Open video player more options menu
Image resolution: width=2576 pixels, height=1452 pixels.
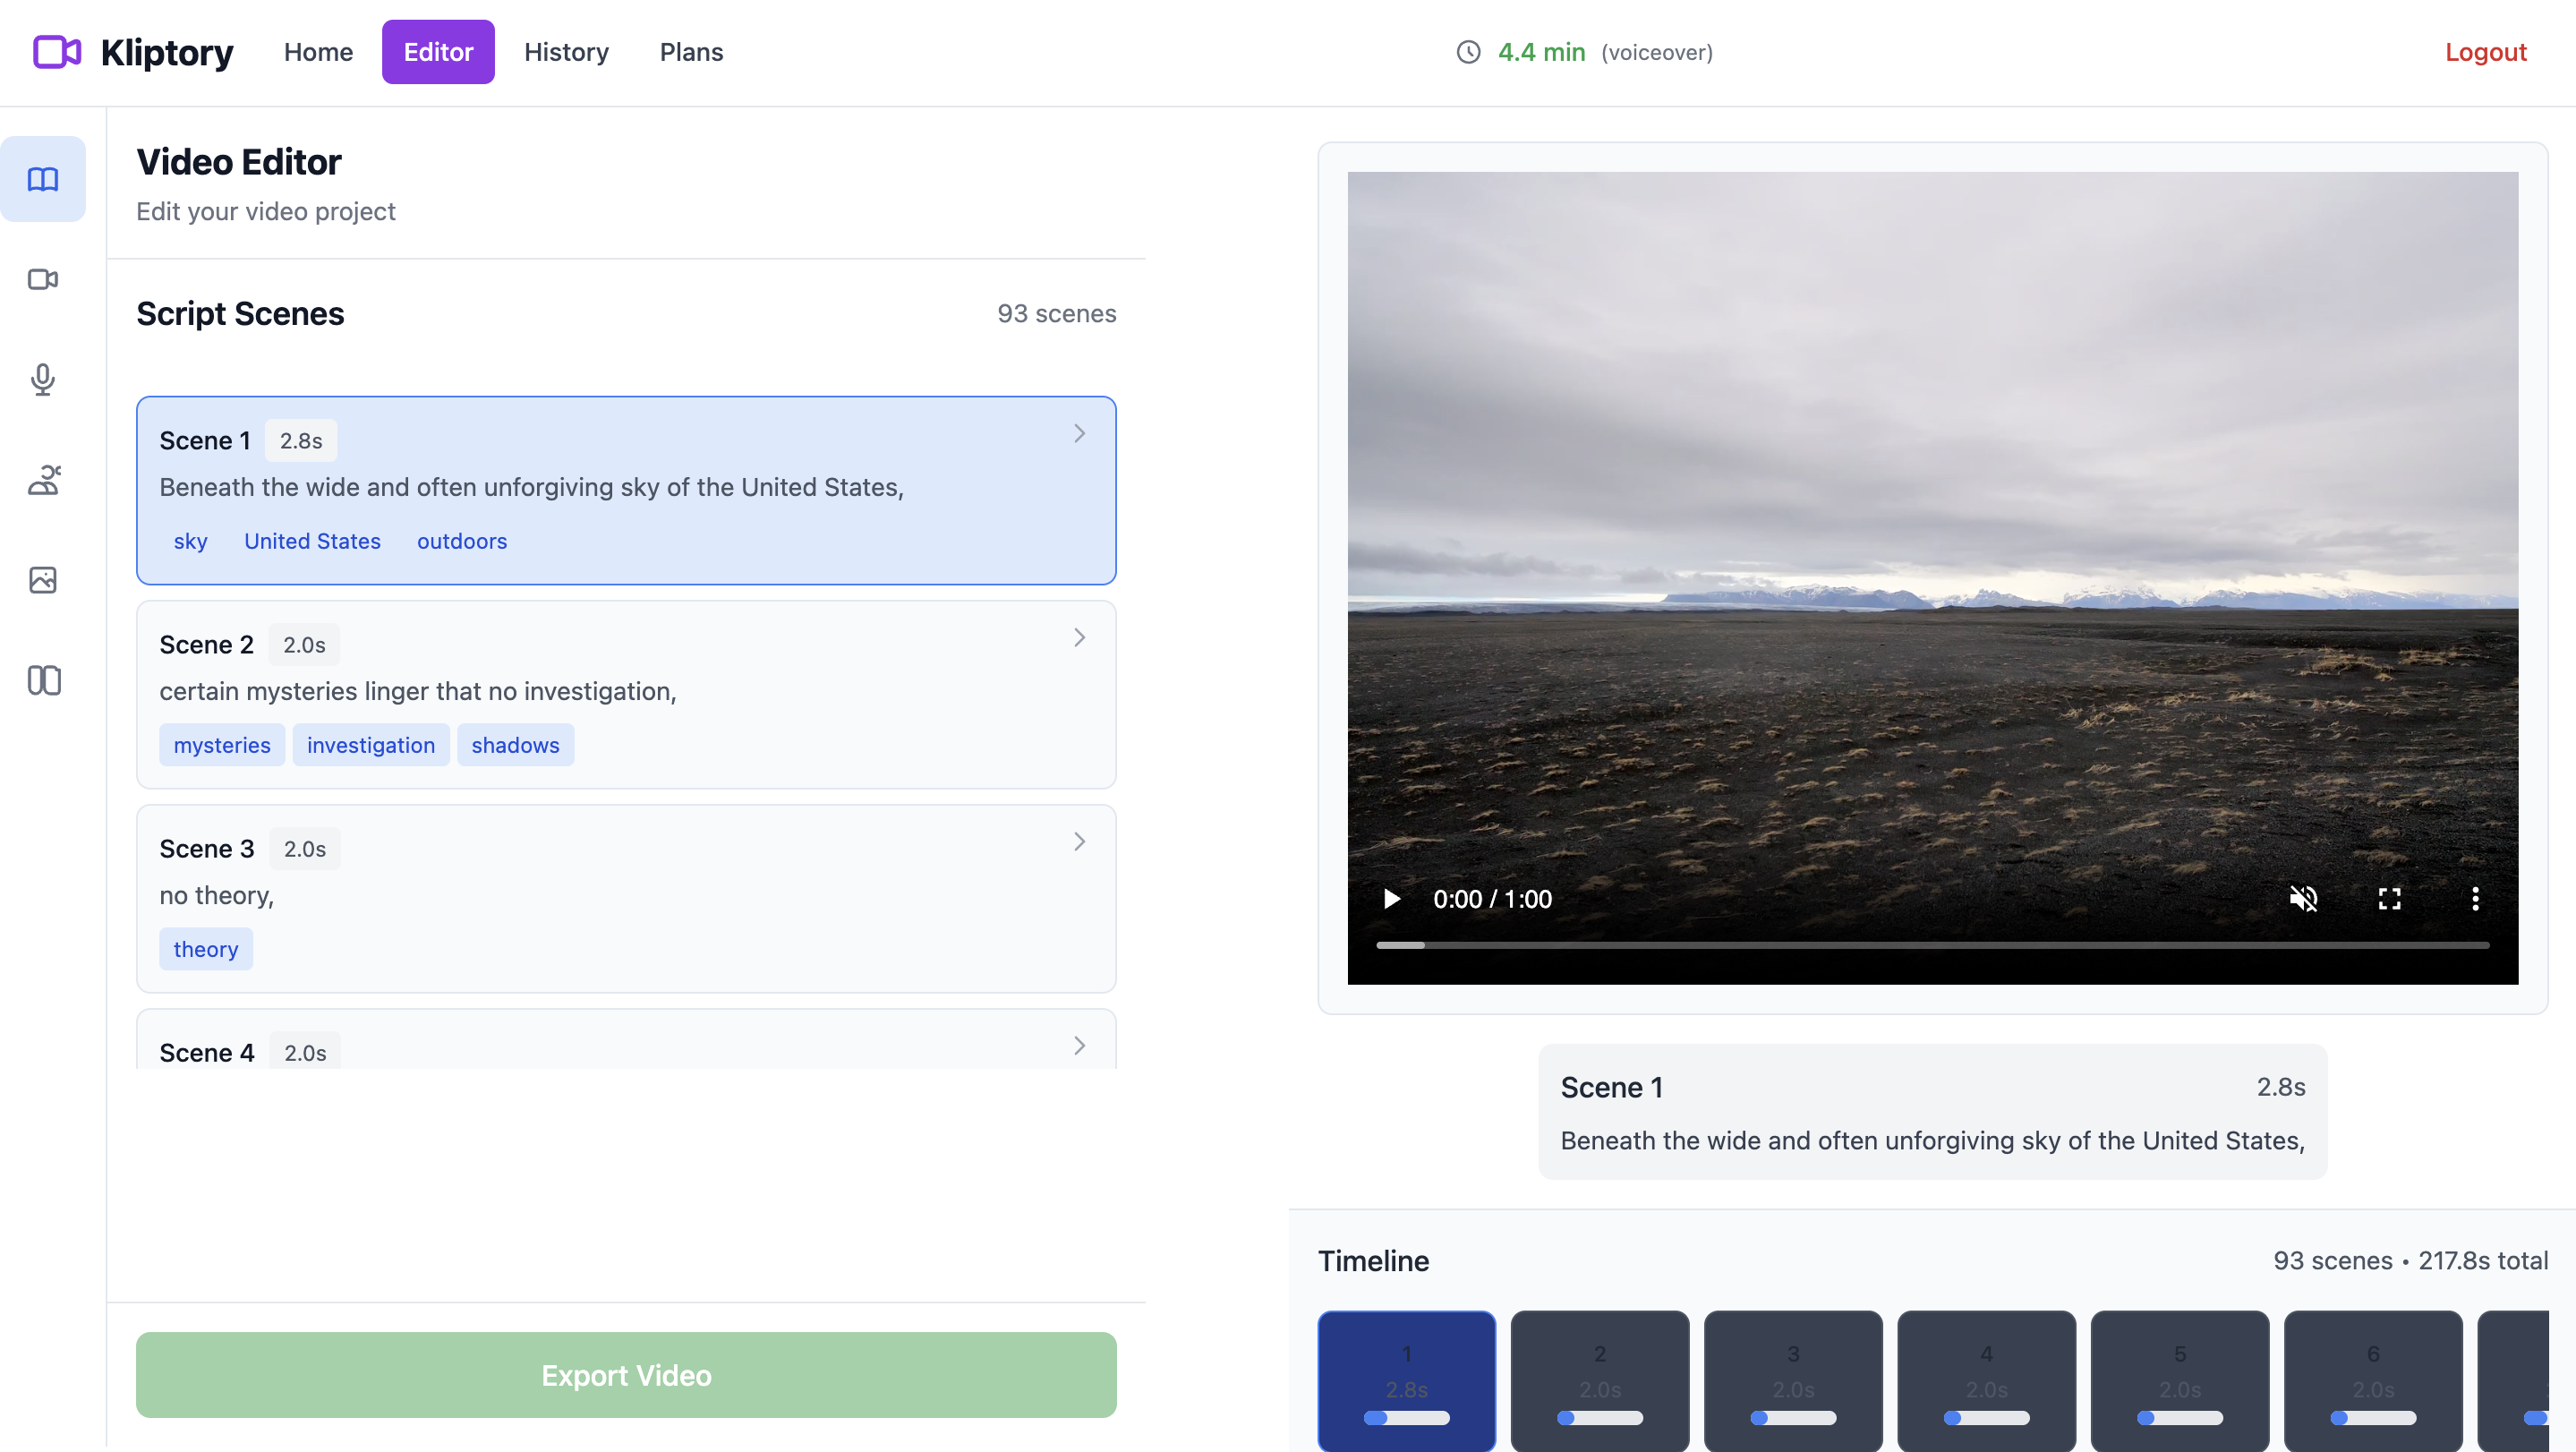pos(2475,899)
